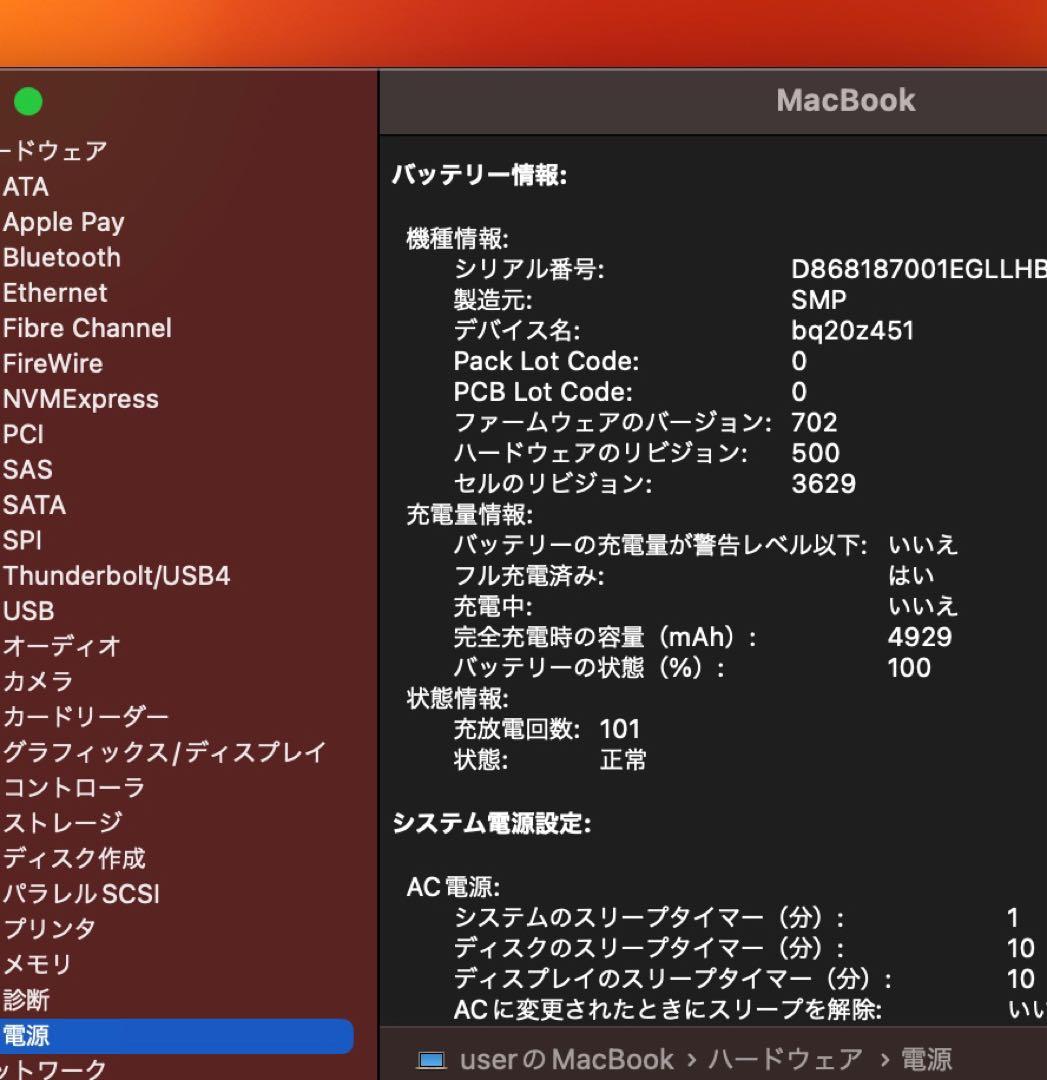The image size is (1047, 1080).
Task: Select グラフィックス/ディスプレイ in the sidebar
Action: (x=164, y=752)
